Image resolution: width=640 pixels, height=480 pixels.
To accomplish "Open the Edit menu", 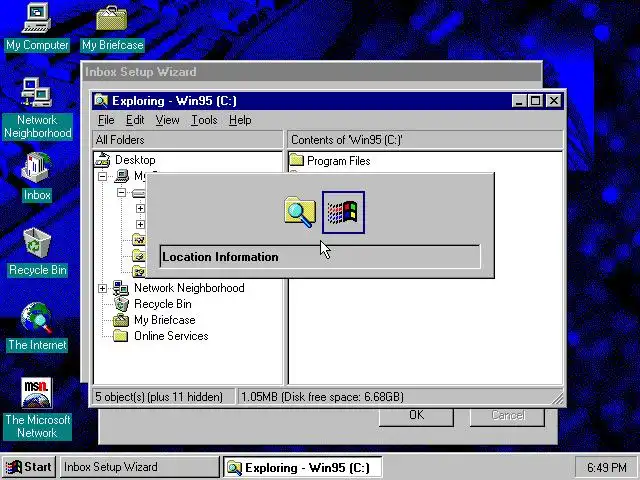I will point(135,120).
